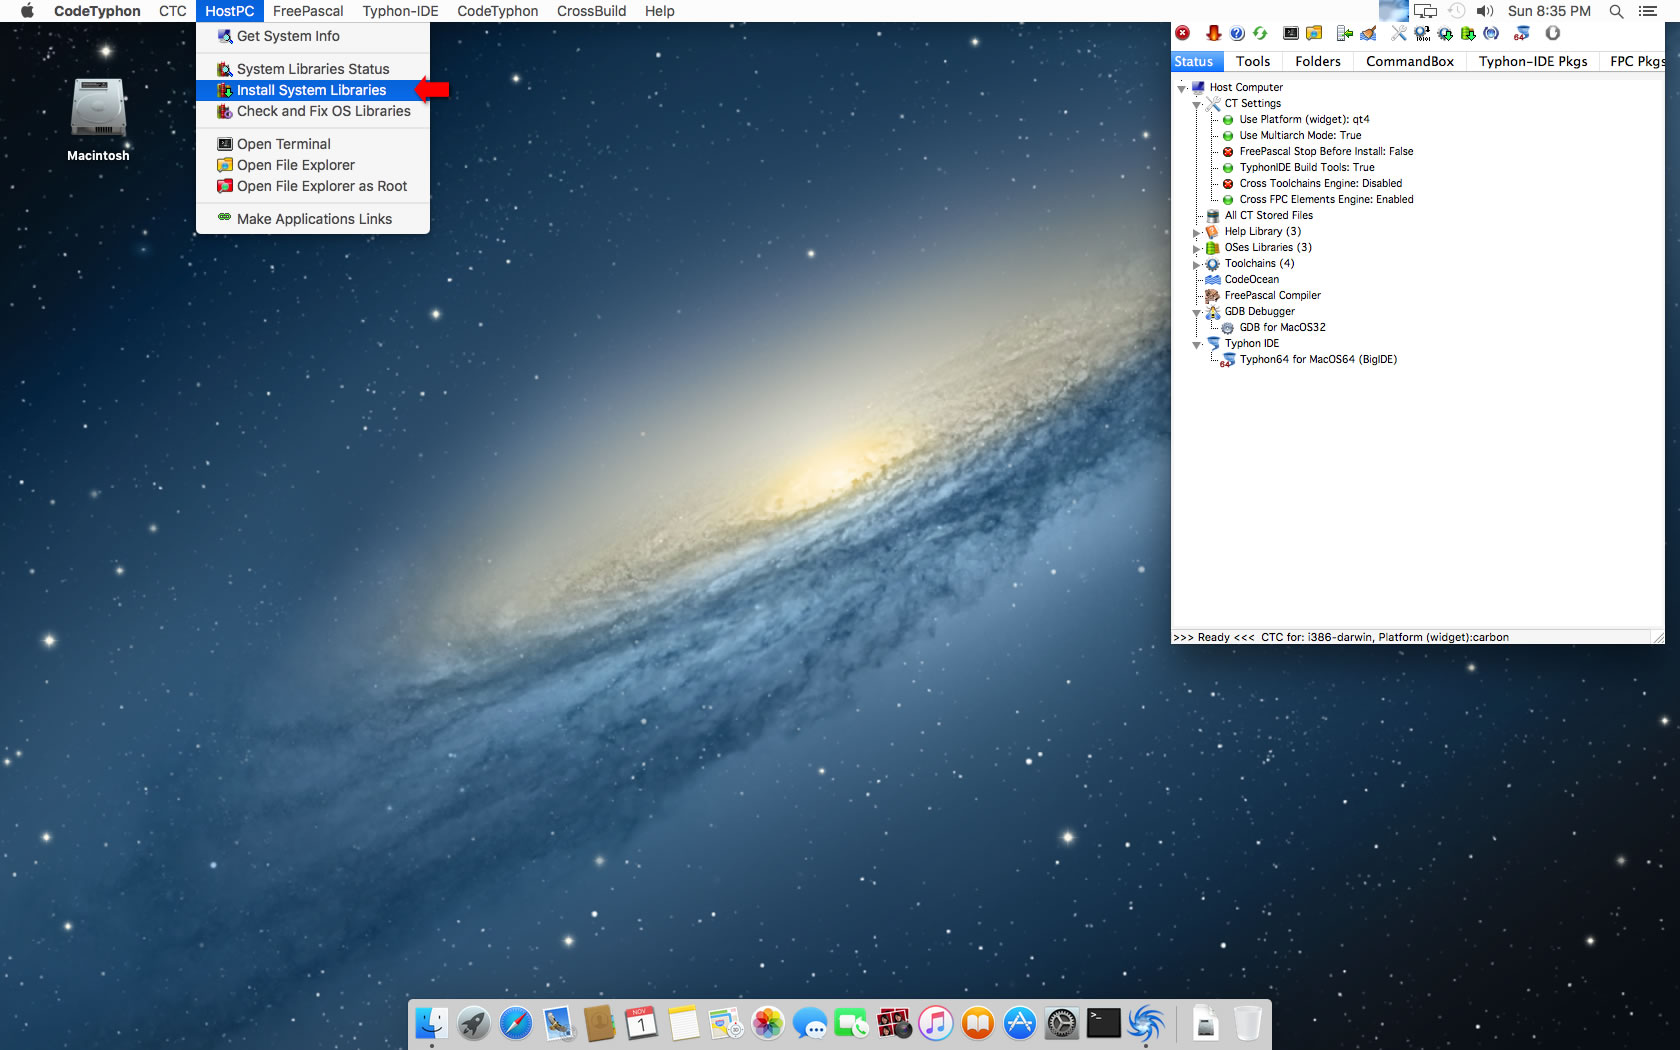This screenshot has height=1050, width=1680.
Task: Click the Typhon 64 tornado toolbar icon
Action: (x=1521, y=33)
